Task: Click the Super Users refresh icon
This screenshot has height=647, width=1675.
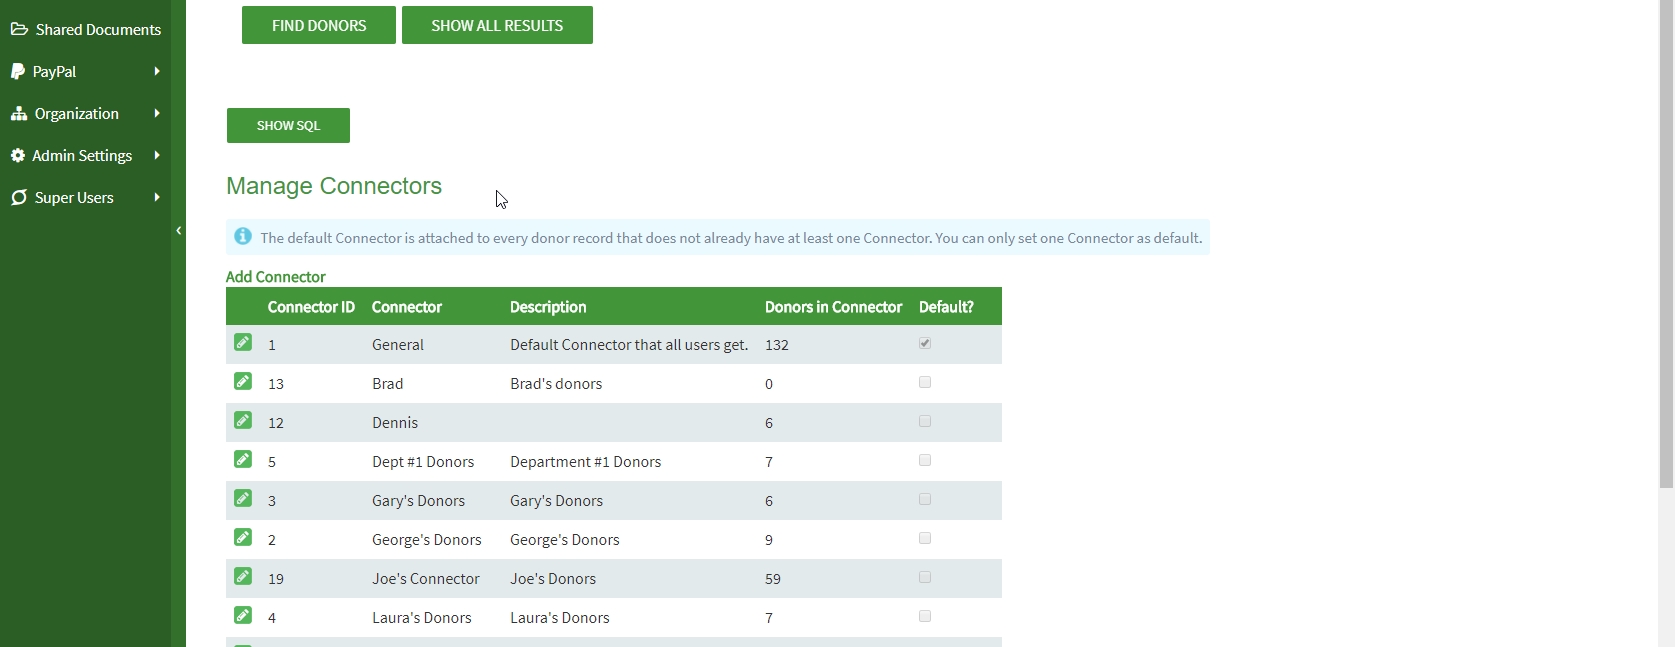Action: [x=19, y=197]
